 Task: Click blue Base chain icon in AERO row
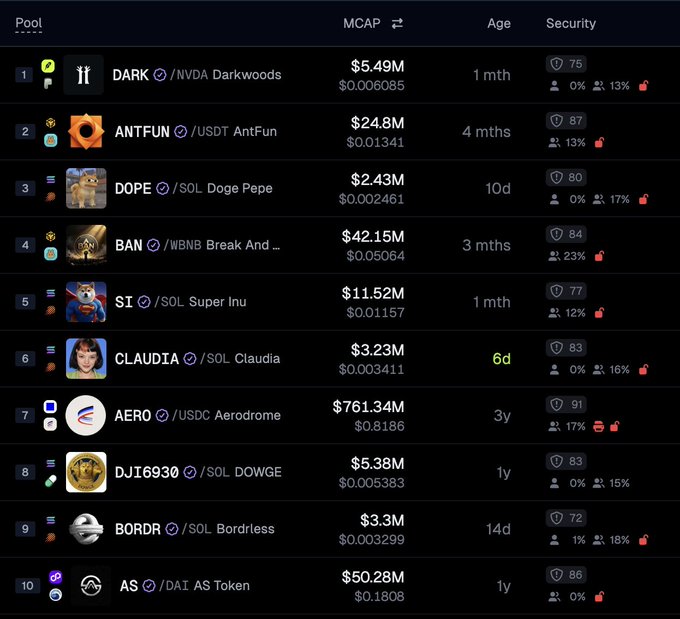click(50, 406)
